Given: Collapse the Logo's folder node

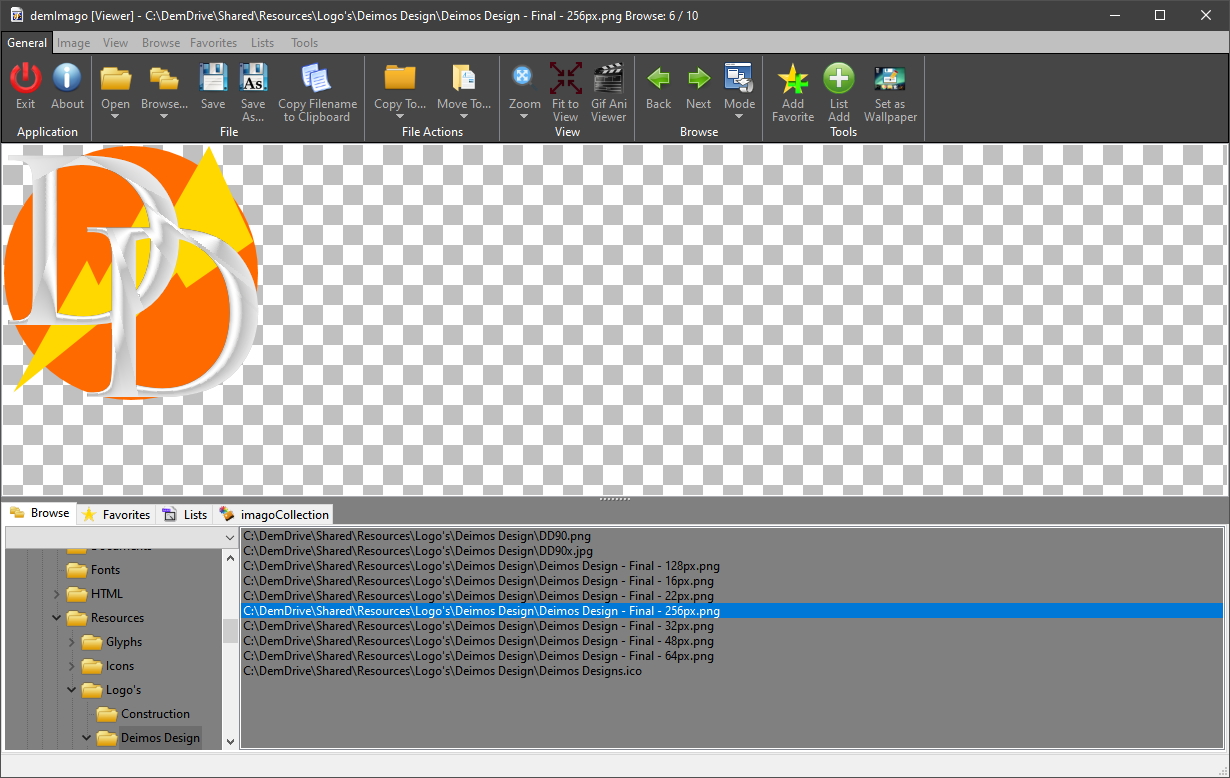Looking at the screenshot, I should pos(72,690).
